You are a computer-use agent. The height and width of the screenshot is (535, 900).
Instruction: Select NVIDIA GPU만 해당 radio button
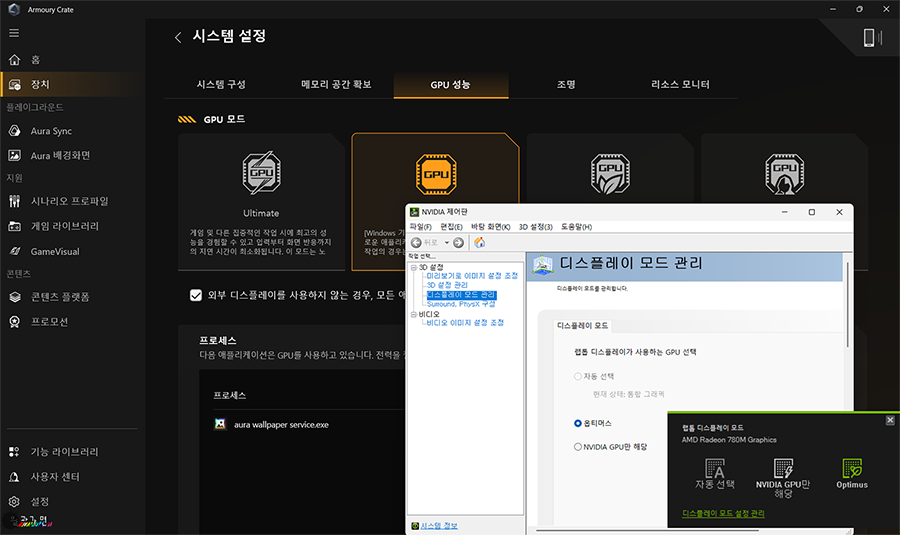point(577,447)
